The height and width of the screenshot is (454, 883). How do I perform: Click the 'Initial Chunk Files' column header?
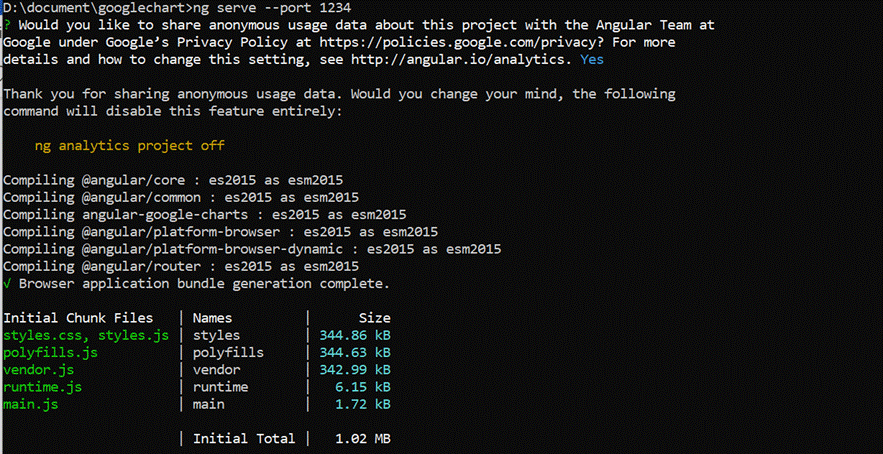78,318
